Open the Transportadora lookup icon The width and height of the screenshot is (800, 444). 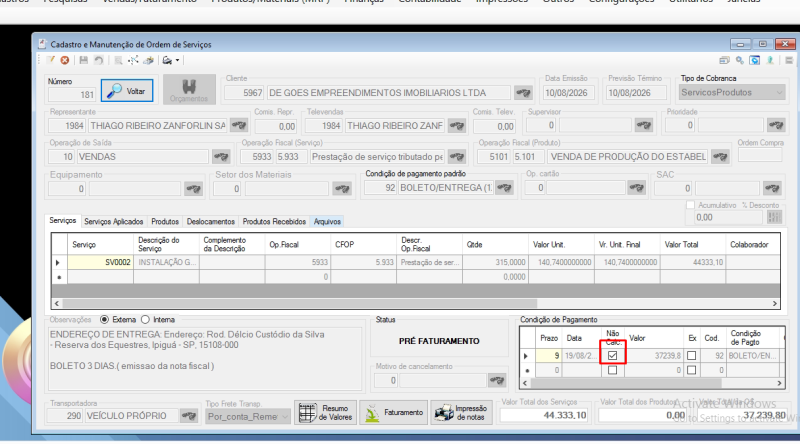click(188, 416)
